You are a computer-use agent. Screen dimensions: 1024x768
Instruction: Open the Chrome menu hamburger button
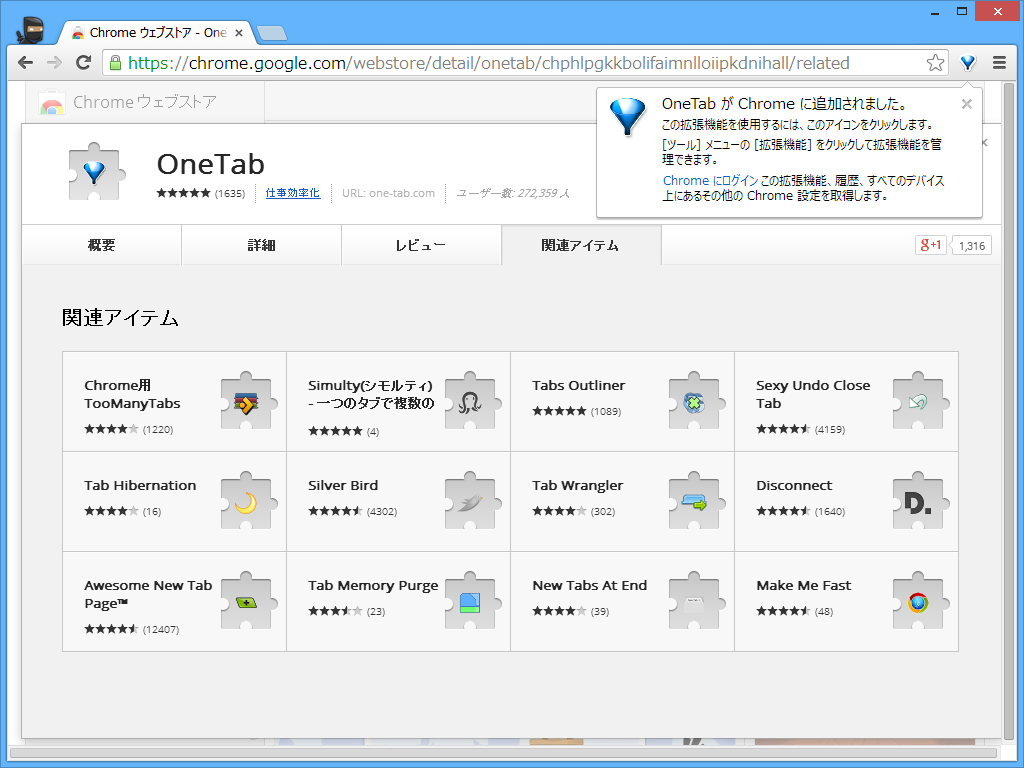click(x=999, y=62)
